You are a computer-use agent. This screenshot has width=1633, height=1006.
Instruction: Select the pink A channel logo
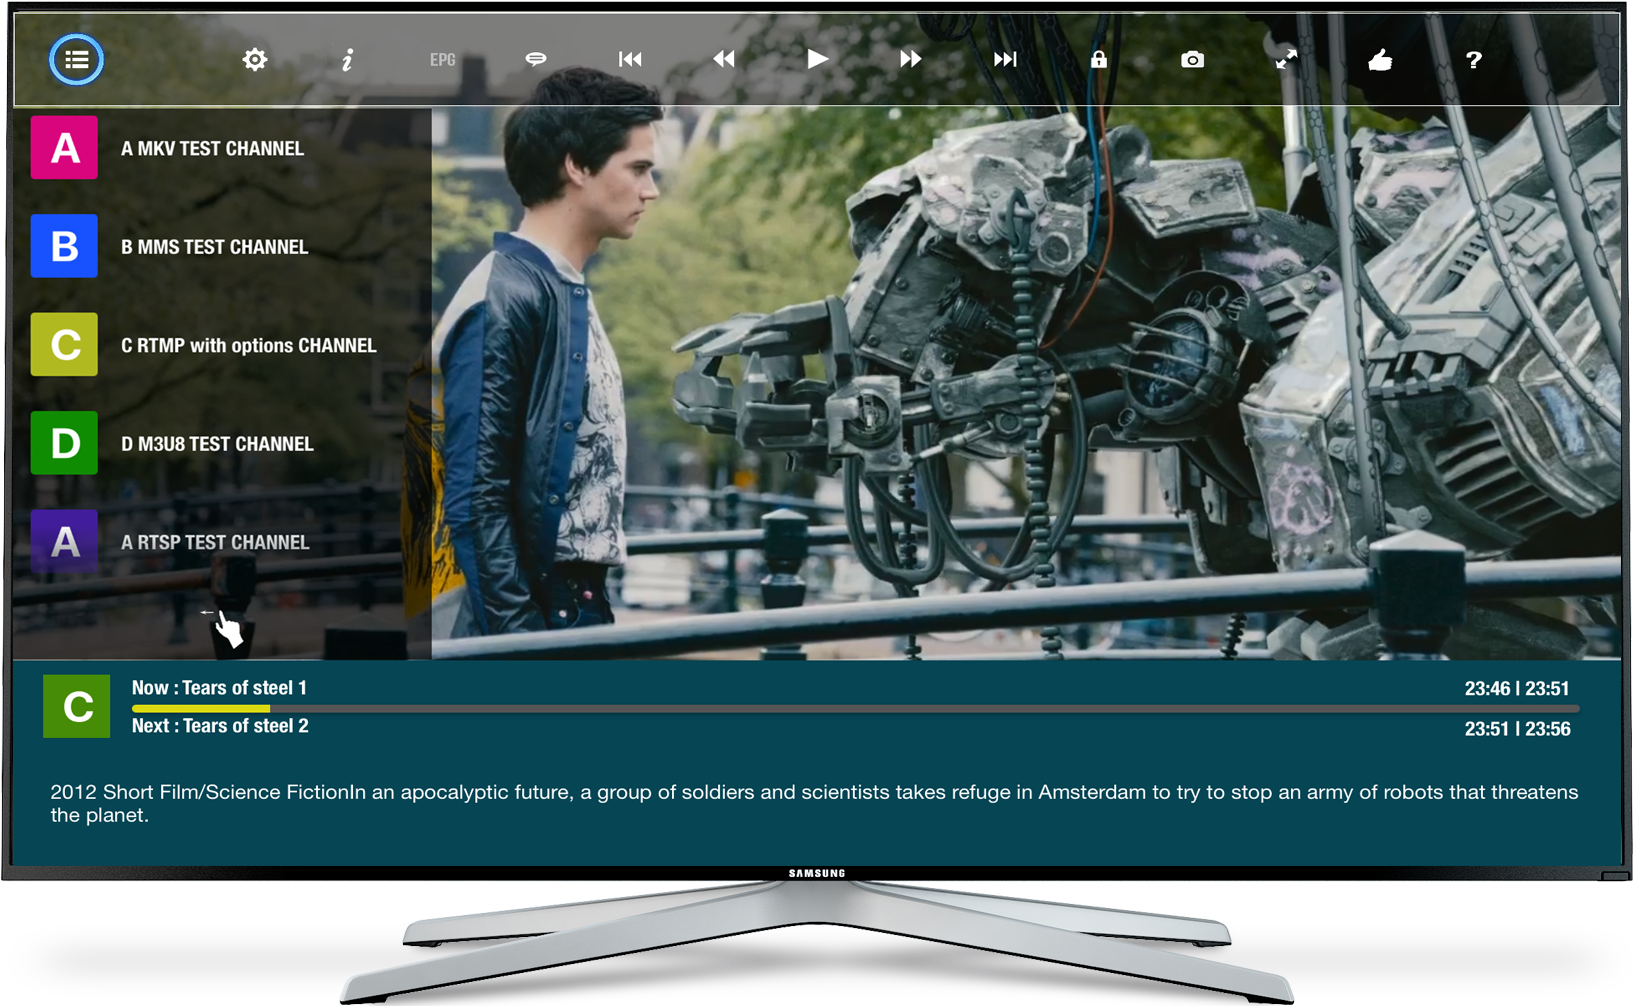point(64,148)
